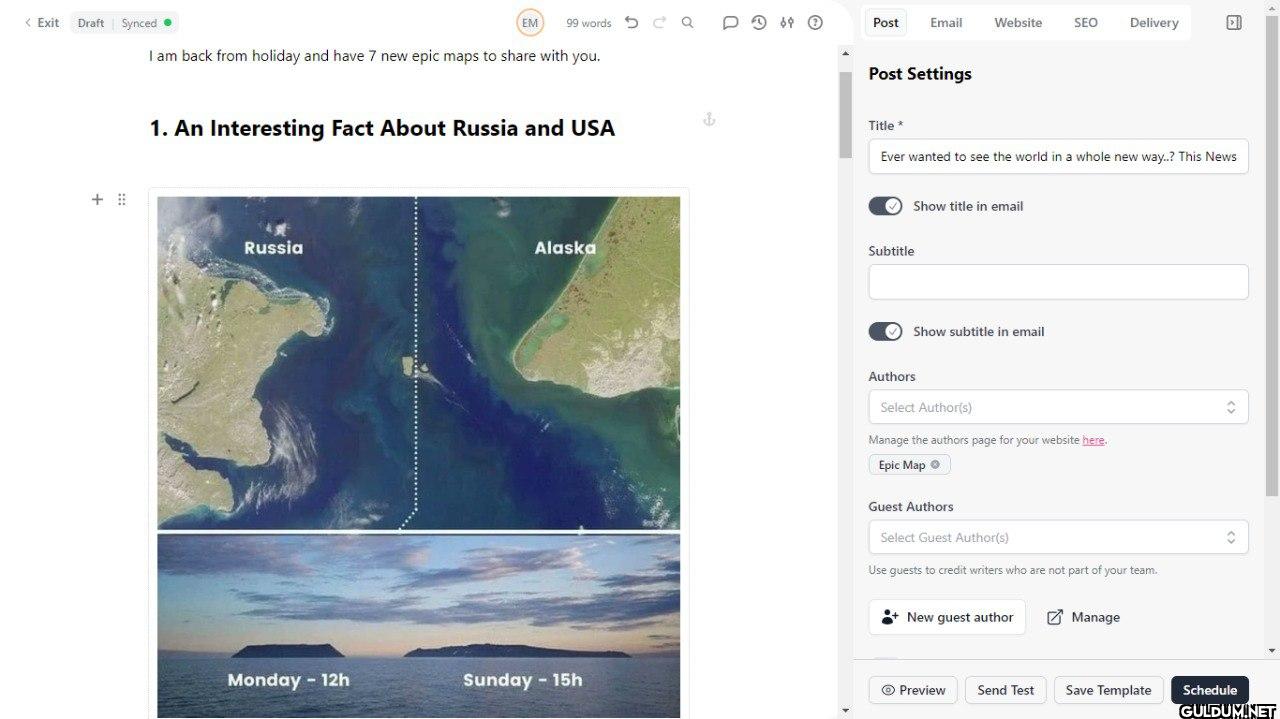Click into the Subtitle input field

[x=1058, y=282]
